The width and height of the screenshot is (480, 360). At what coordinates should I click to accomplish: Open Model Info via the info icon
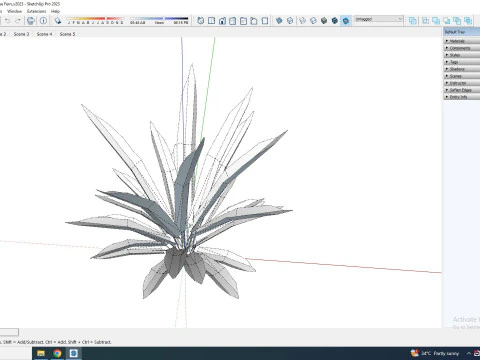coord(43,21)
